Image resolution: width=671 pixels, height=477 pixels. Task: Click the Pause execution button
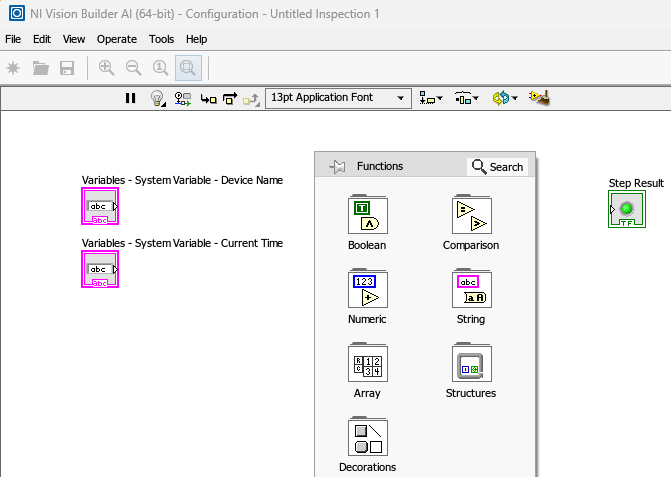(x=131, y=98)
